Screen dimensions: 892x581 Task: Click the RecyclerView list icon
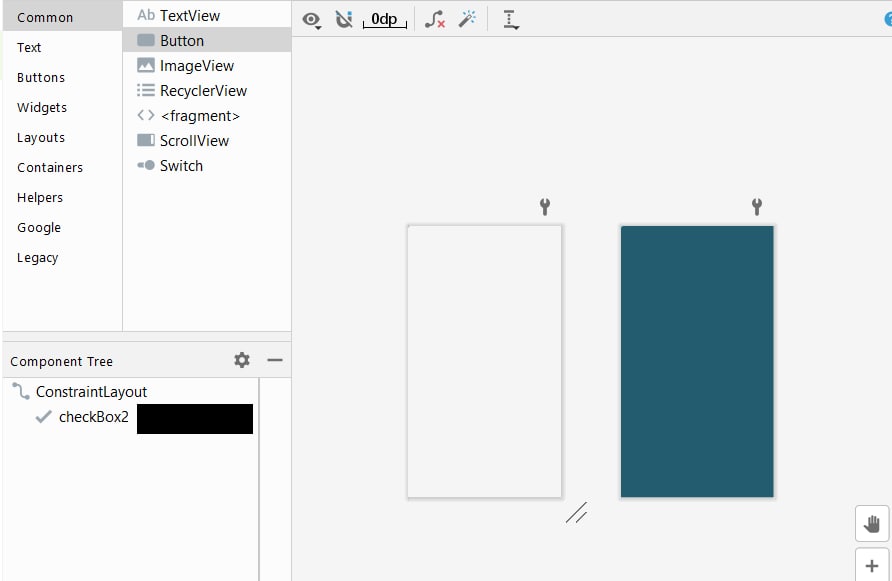click(146, 90)
